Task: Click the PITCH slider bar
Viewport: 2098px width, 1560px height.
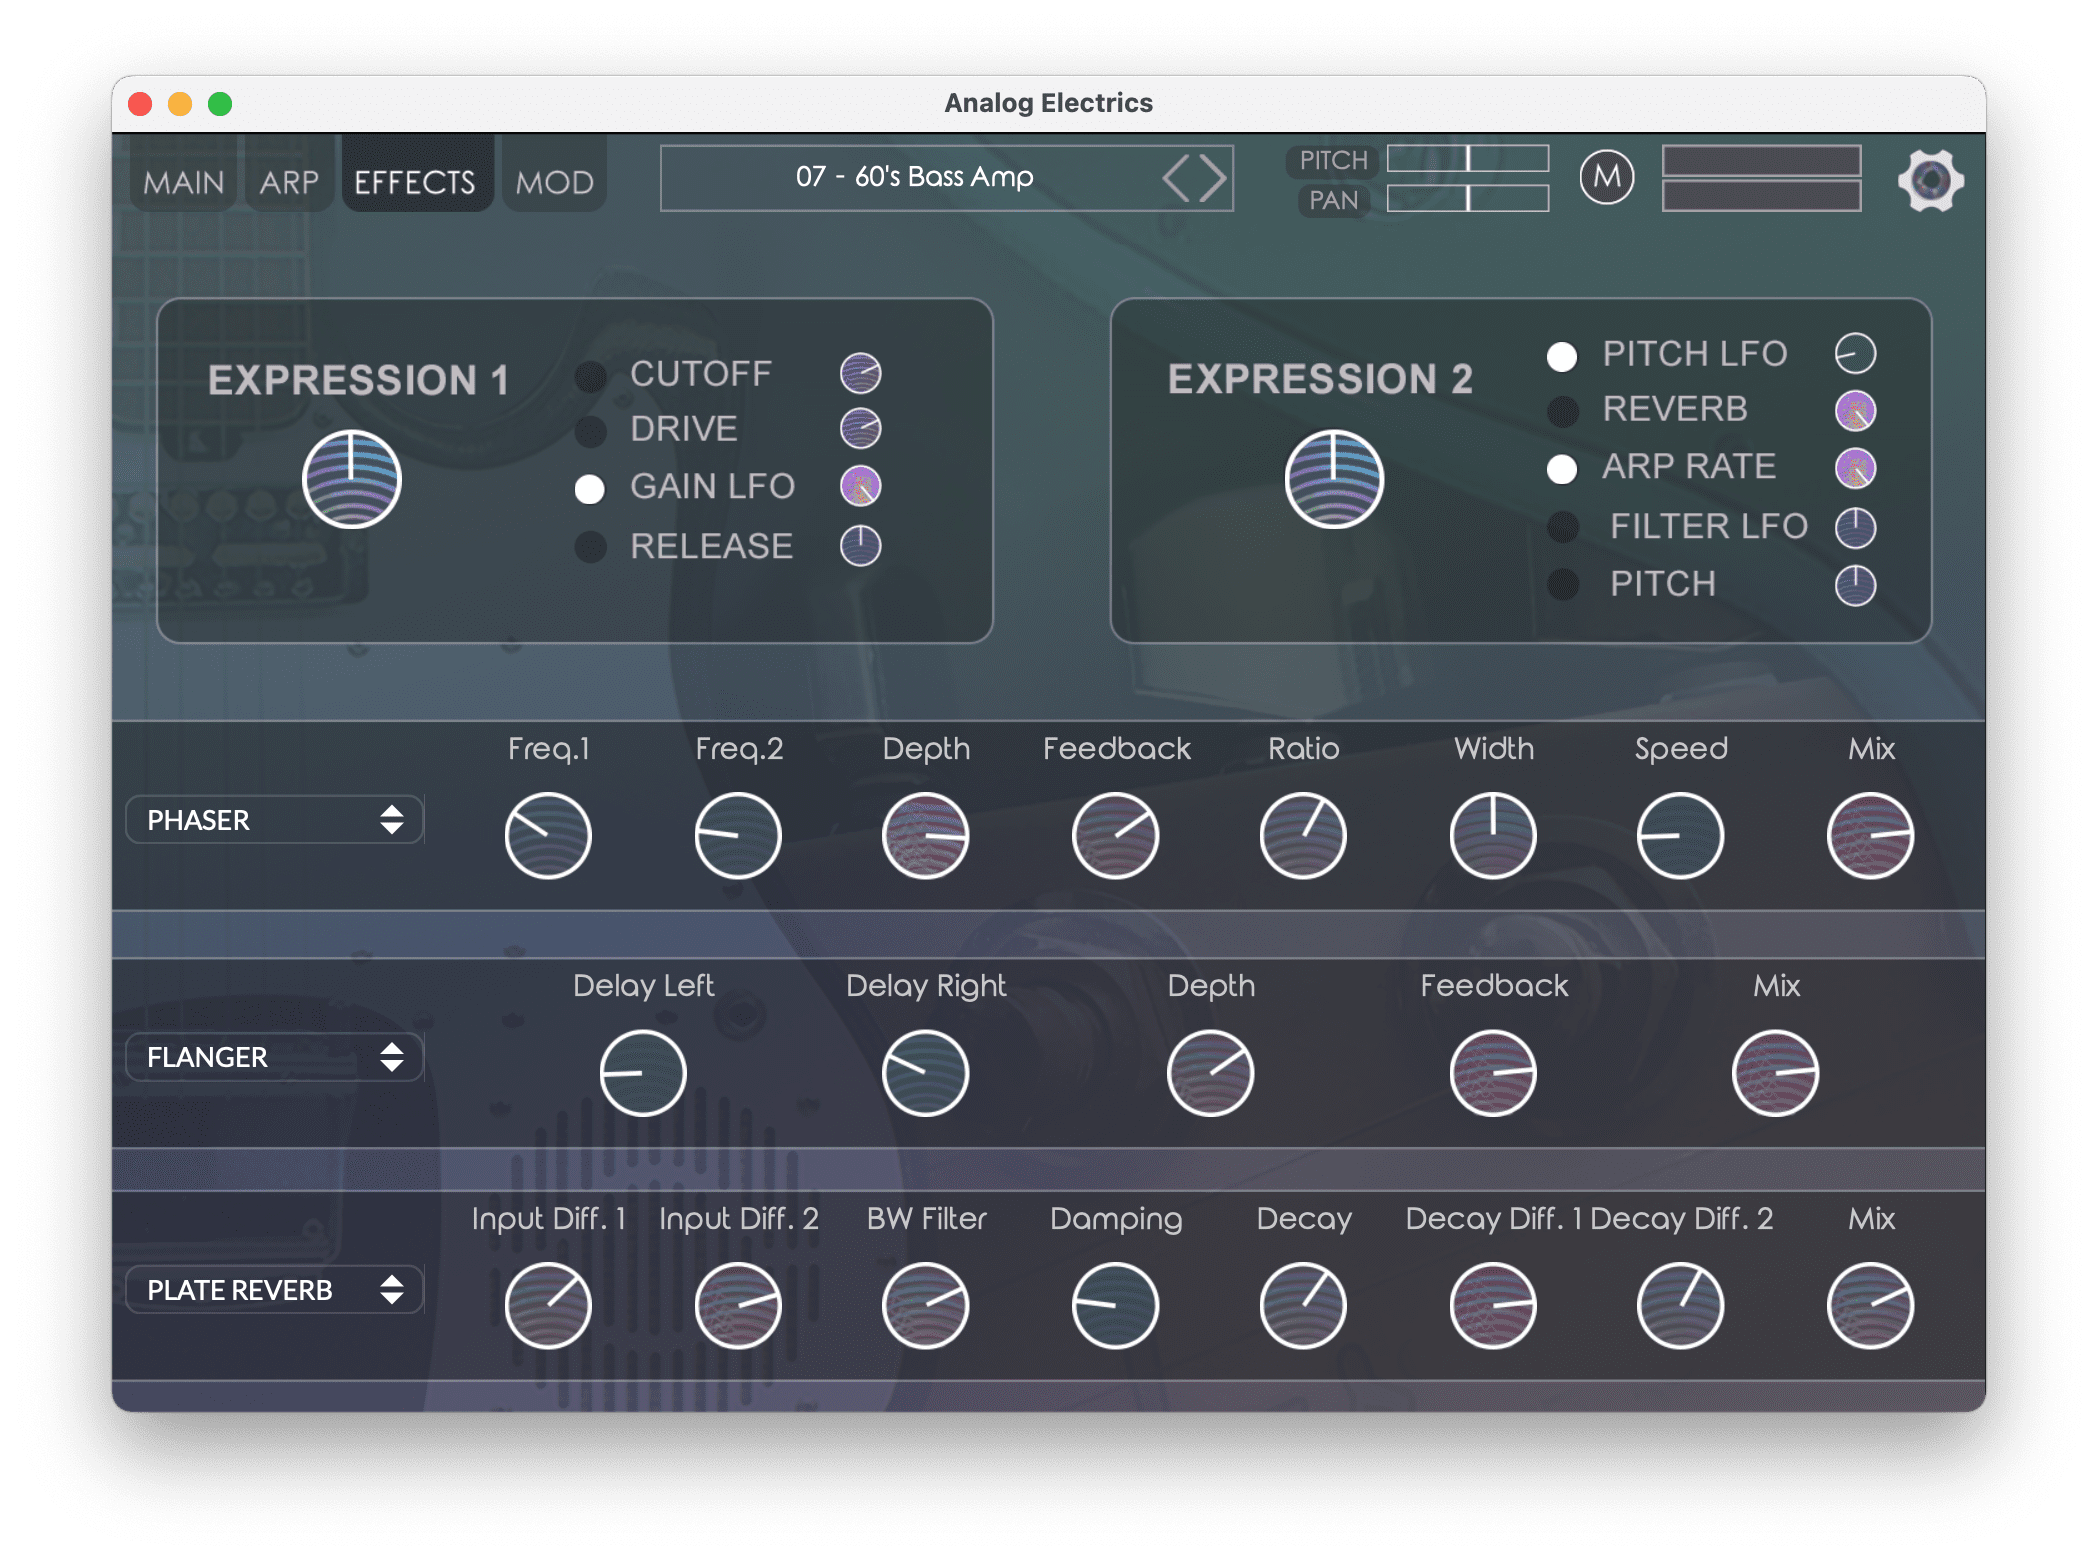Action: pos(1467,159)
